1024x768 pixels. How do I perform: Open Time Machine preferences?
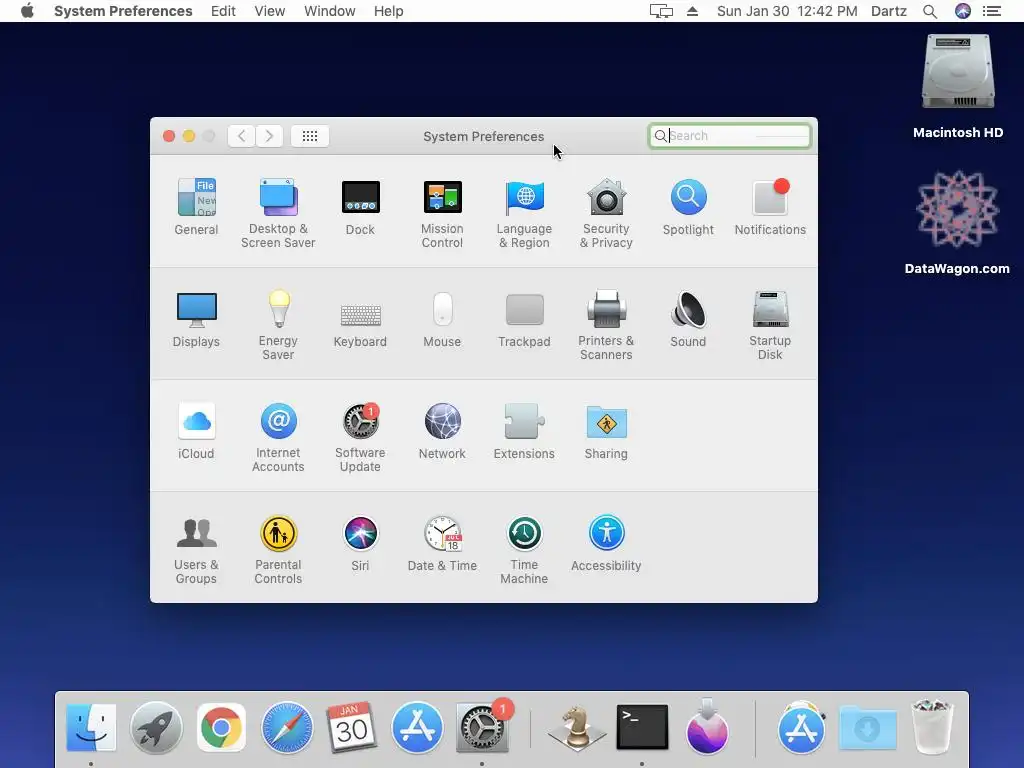point(524,550)
